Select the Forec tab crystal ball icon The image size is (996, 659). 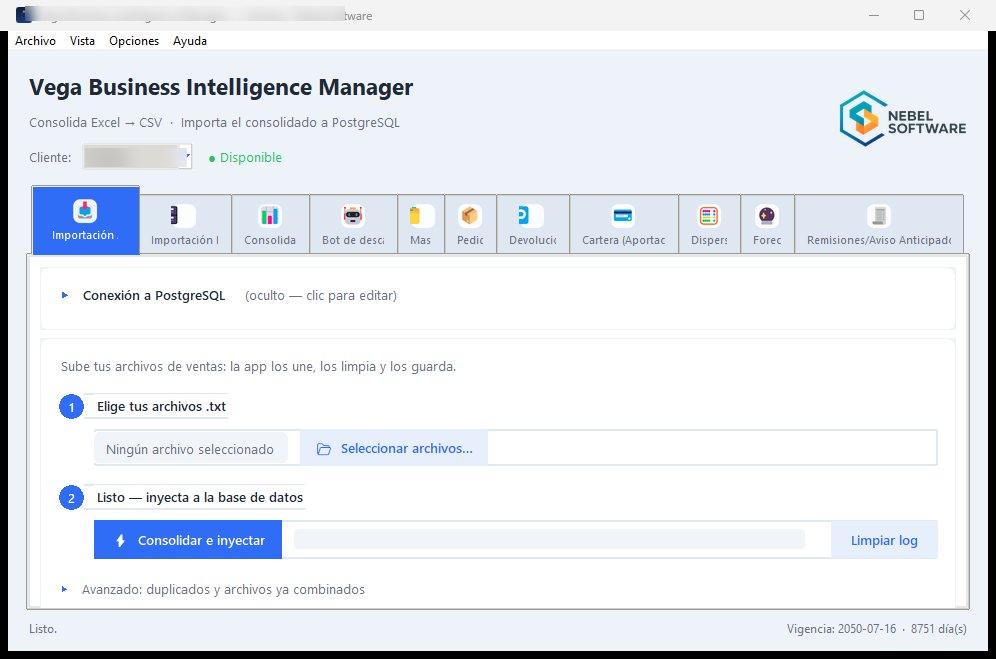tap(767, 224)
